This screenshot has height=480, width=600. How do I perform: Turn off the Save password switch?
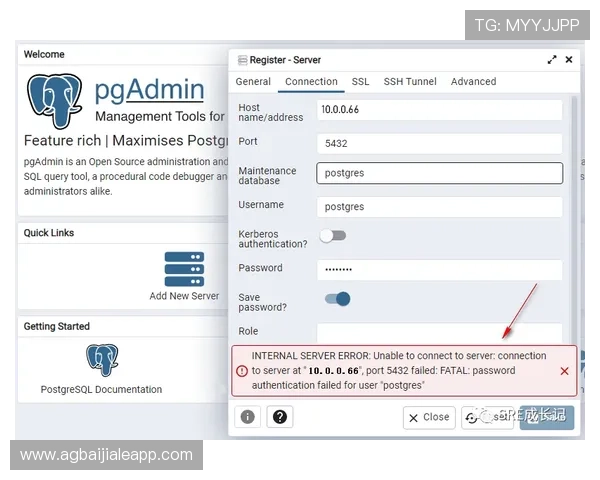pos(337,298)
